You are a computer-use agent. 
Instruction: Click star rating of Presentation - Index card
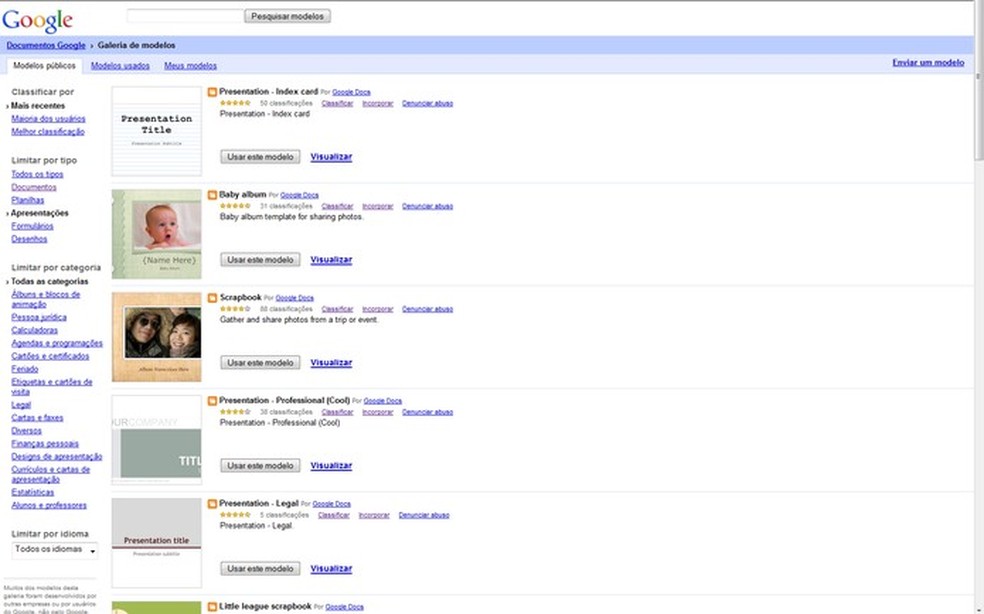(x=235, y=103)
